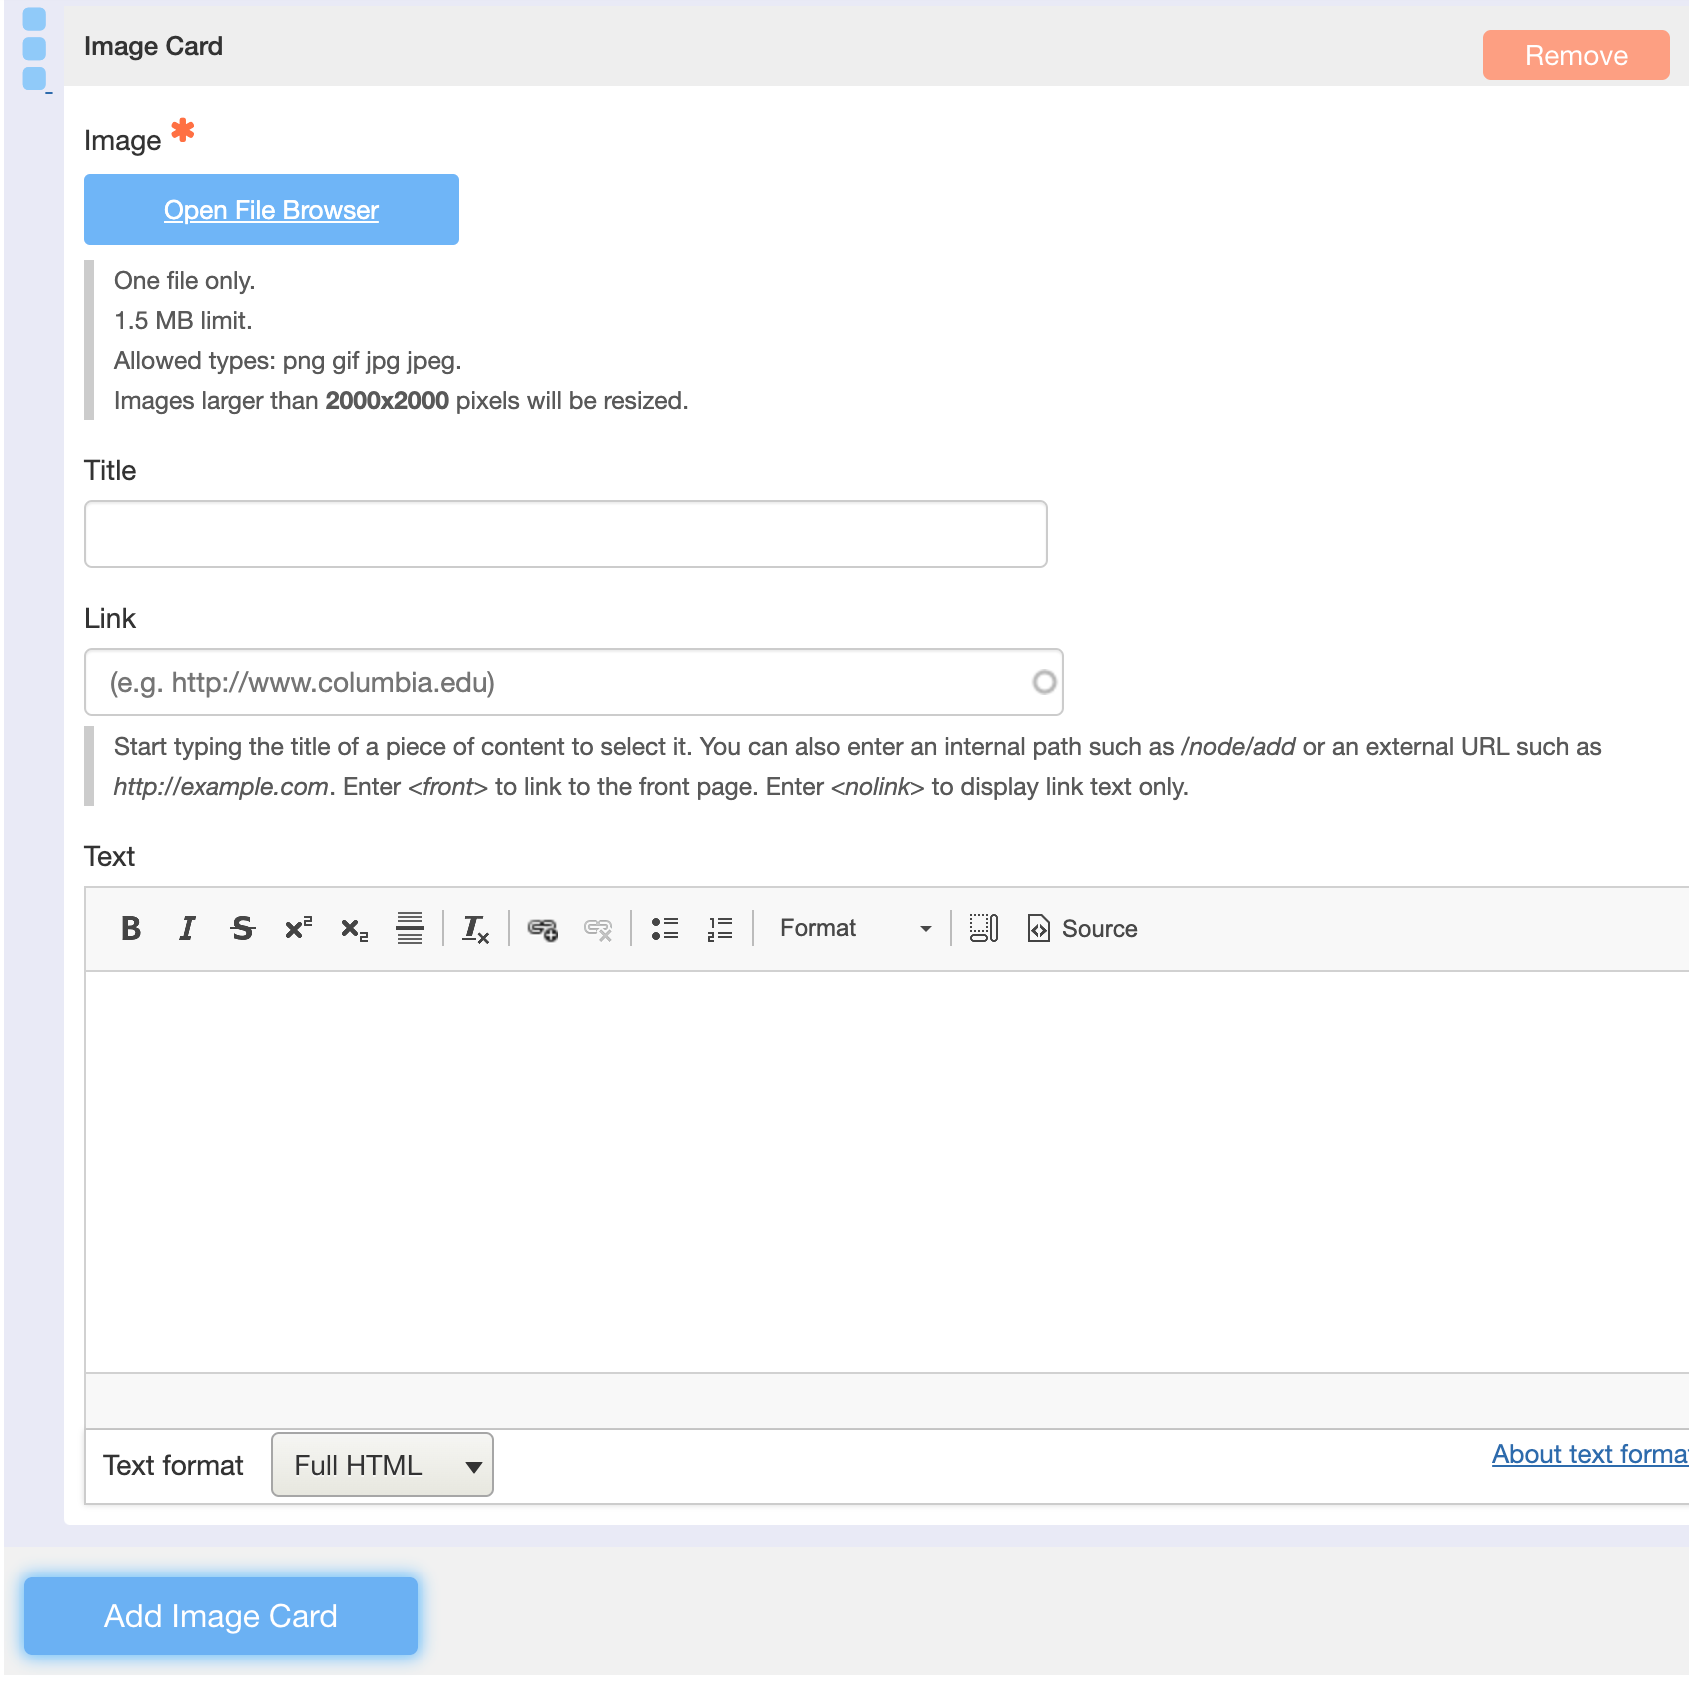Toggle bold formatting in the editor
The height and width of the screenshot is (1684, 1689).
[x=130, y=928]
